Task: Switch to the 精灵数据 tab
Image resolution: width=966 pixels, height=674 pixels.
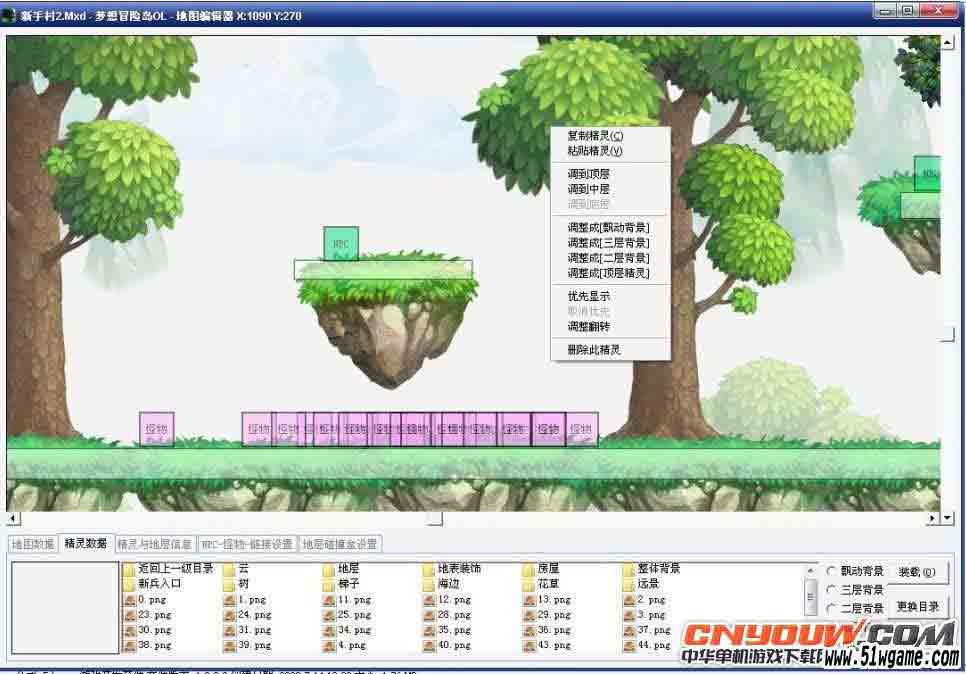Action: point(86,543)
